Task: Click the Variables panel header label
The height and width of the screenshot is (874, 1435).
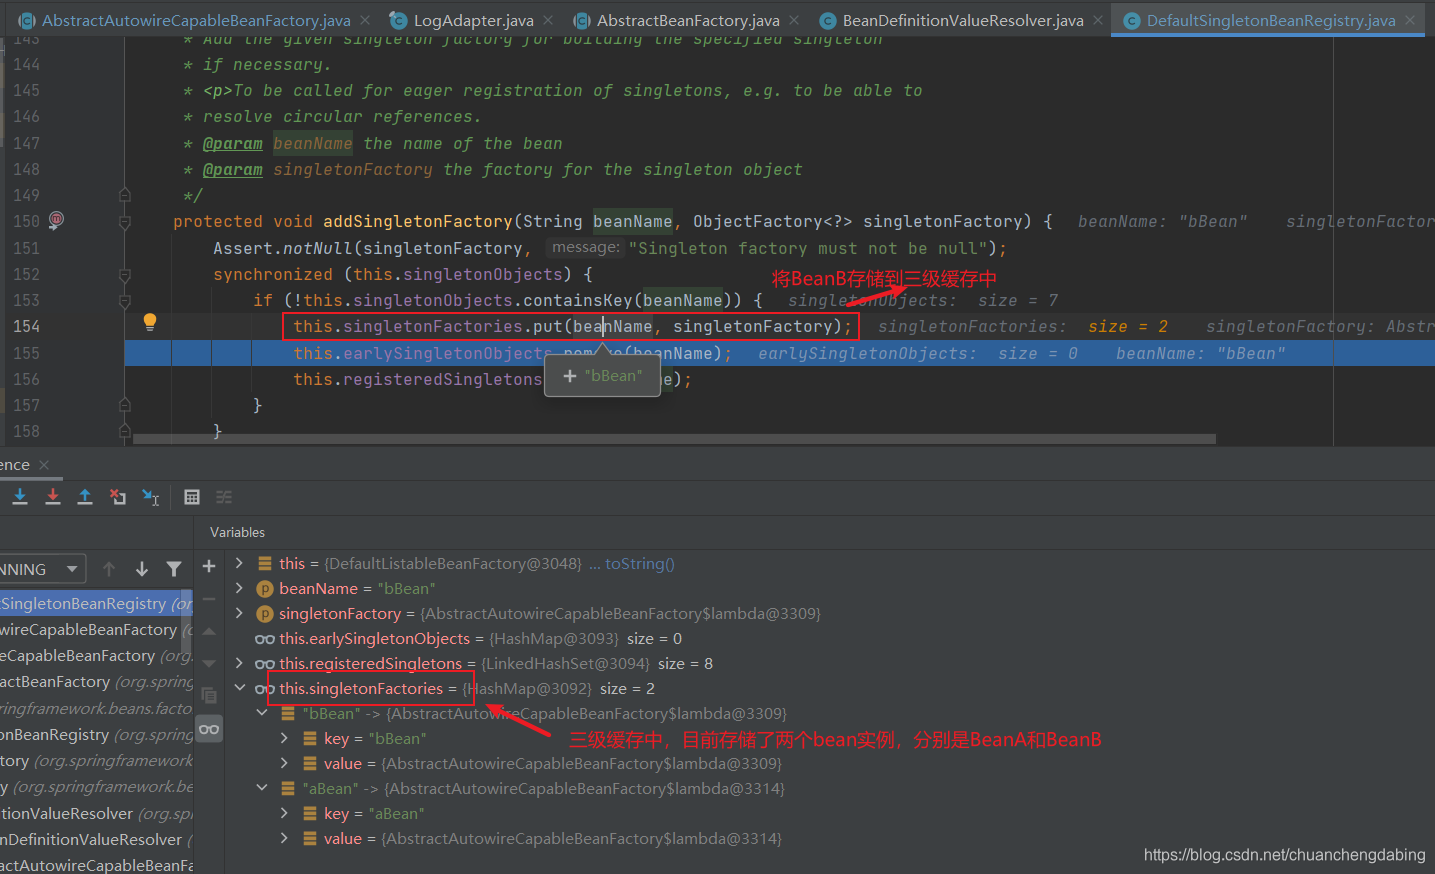Action: [x=238, y=532]
